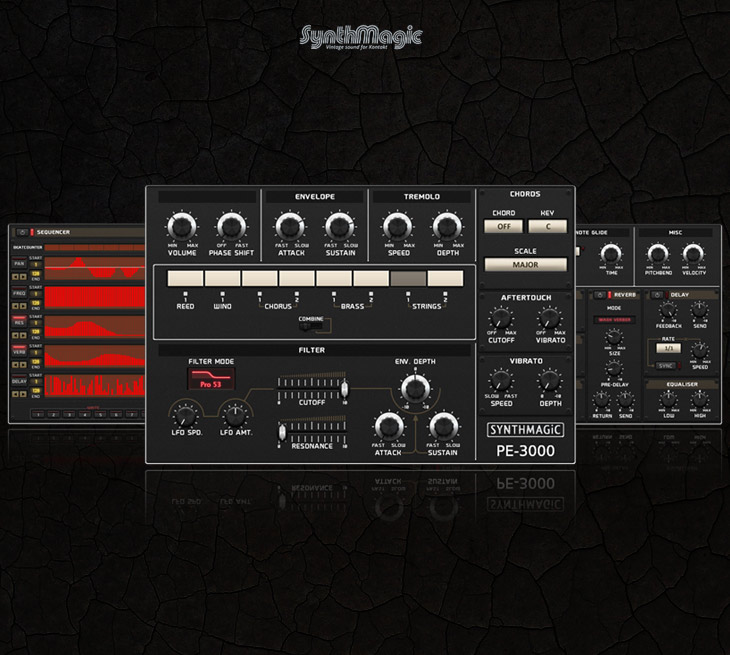Click the Reverb Size knob
Viewport: 730px width, 655px height.
[x=614, y=337]
